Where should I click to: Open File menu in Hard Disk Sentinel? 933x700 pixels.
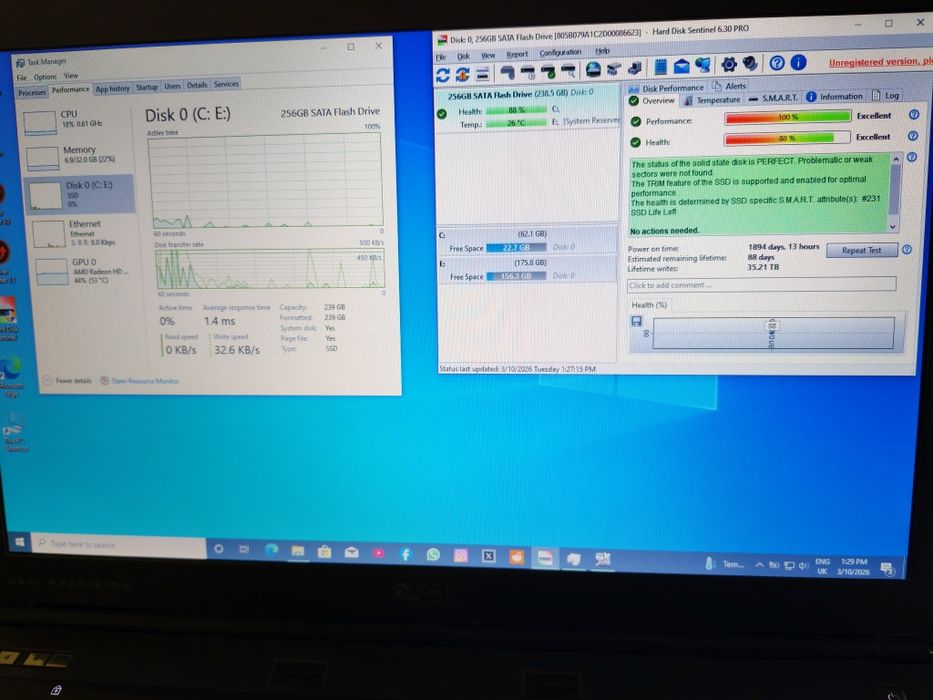coord(441,57)
